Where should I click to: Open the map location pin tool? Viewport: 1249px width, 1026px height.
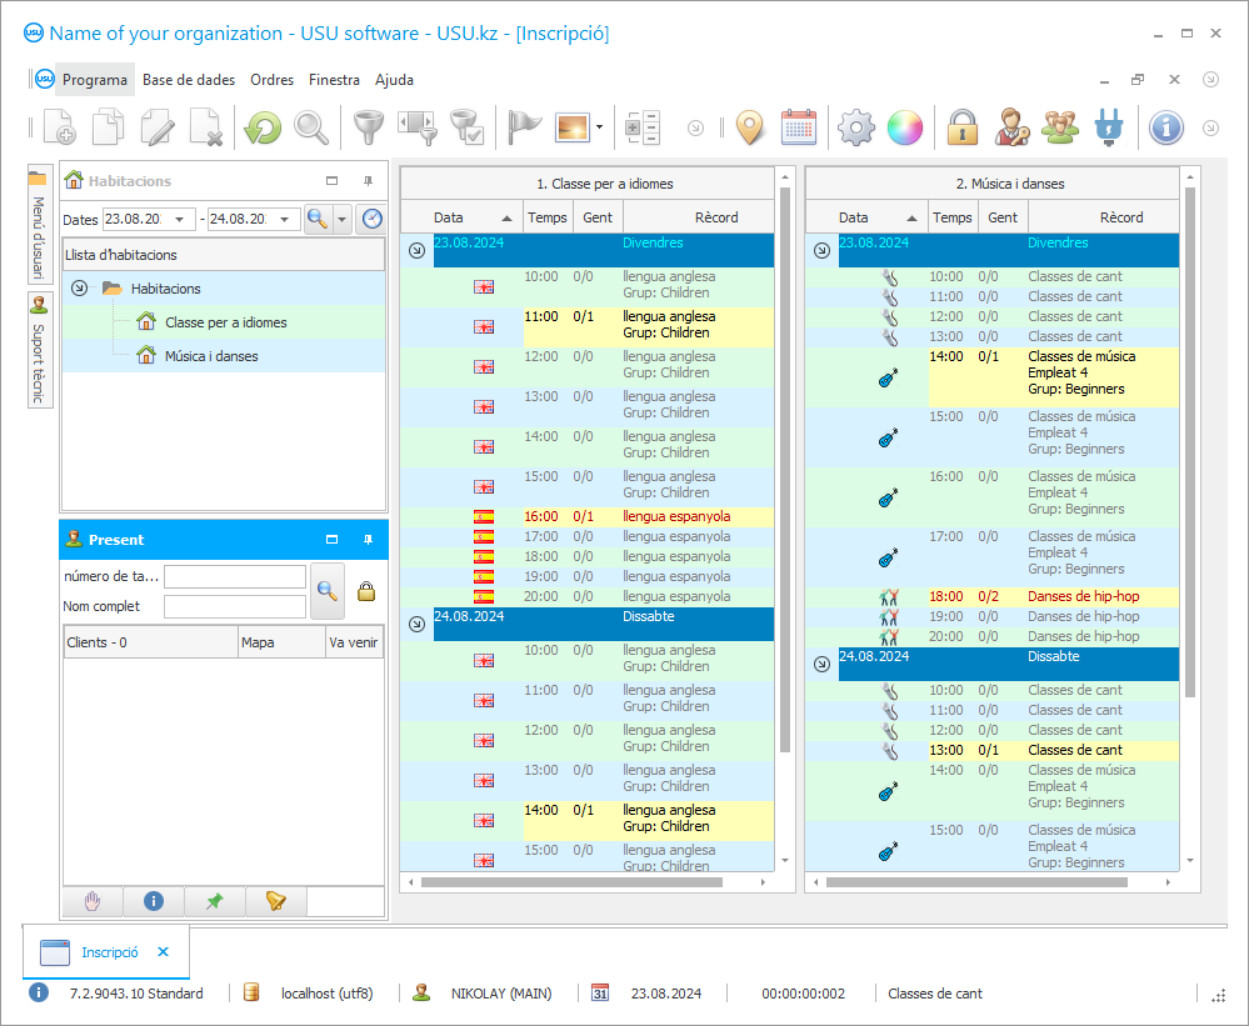point(750,128)
